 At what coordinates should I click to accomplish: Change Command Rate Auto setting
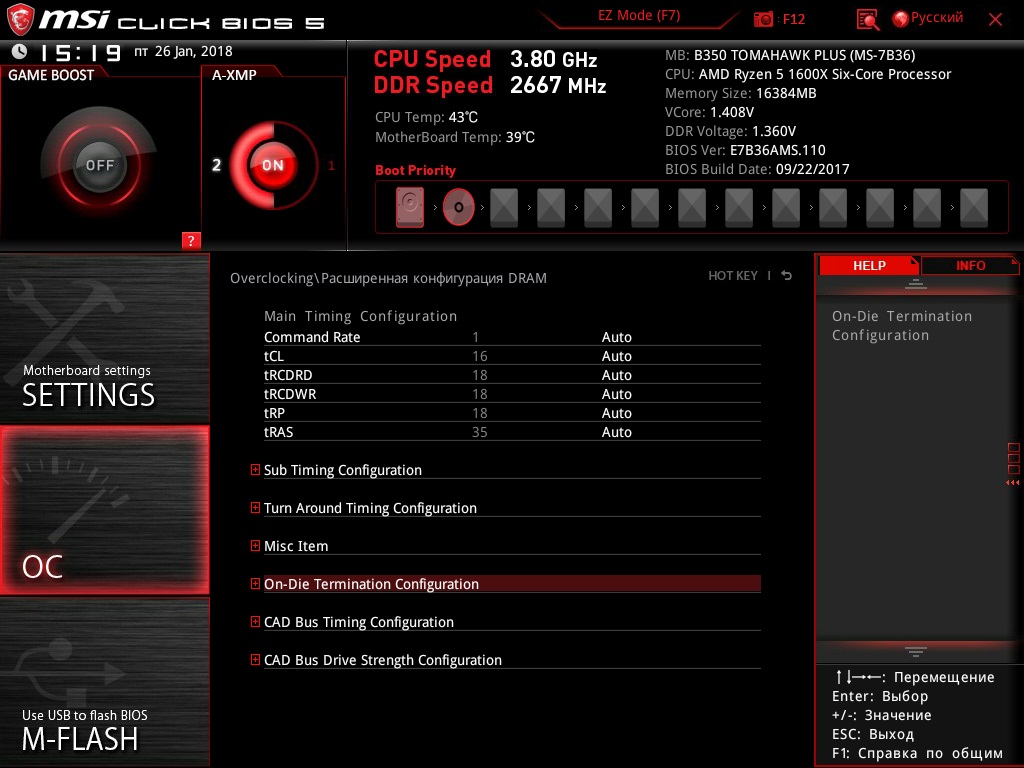616,337
